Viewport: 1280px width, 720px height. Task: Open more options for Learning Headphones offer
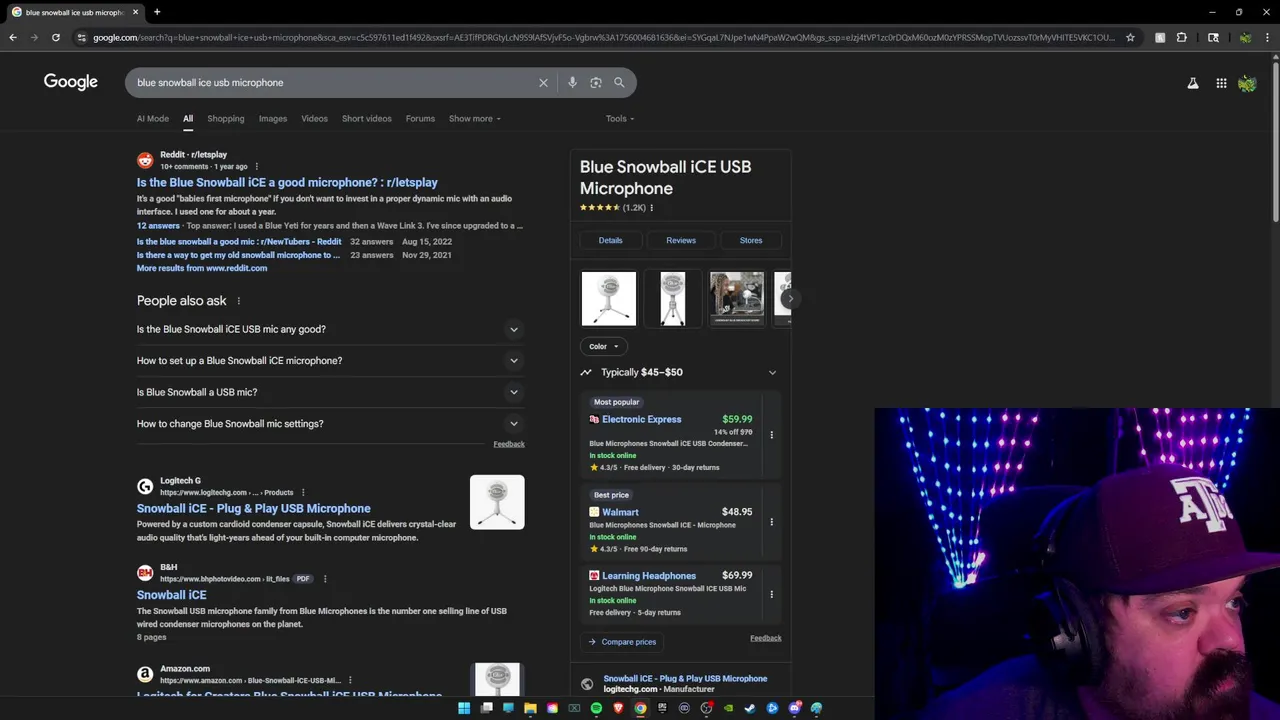(x=771, y=594)
